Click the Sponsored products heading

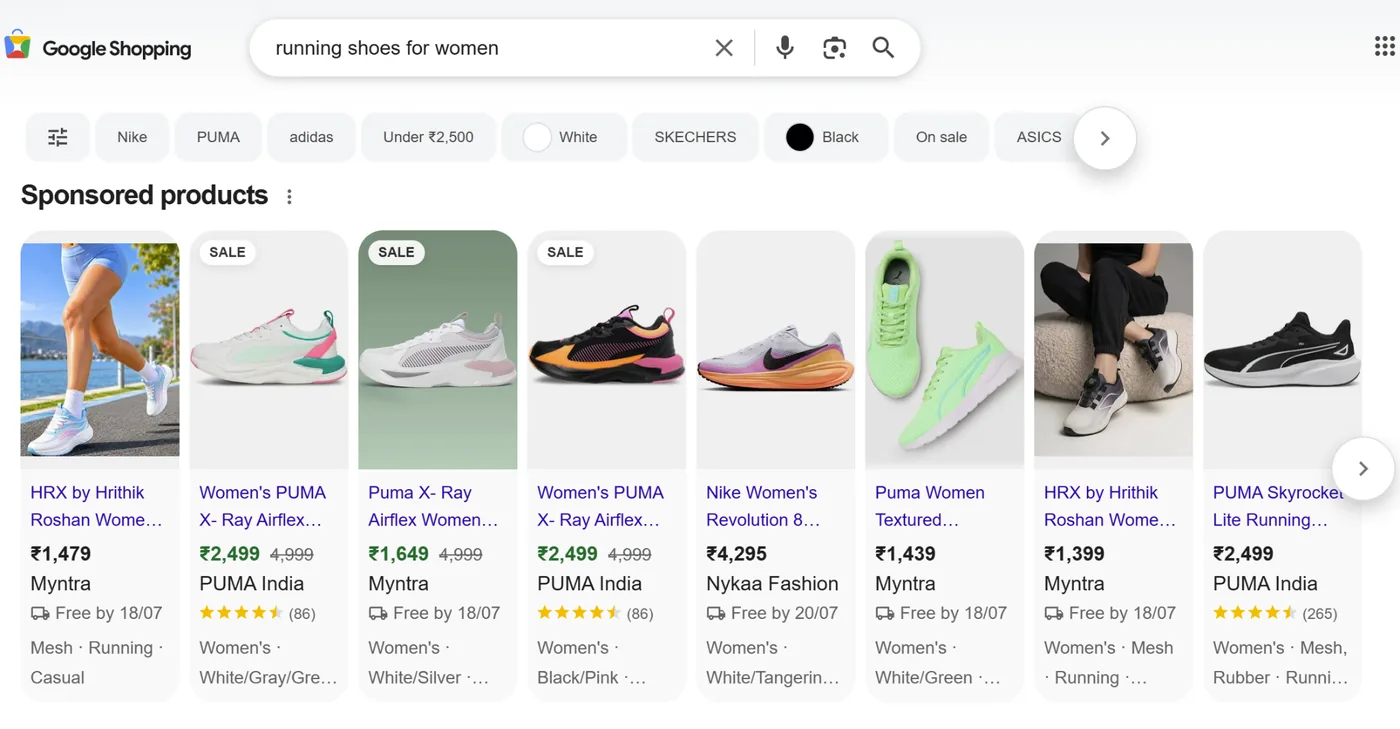[144, 196]
